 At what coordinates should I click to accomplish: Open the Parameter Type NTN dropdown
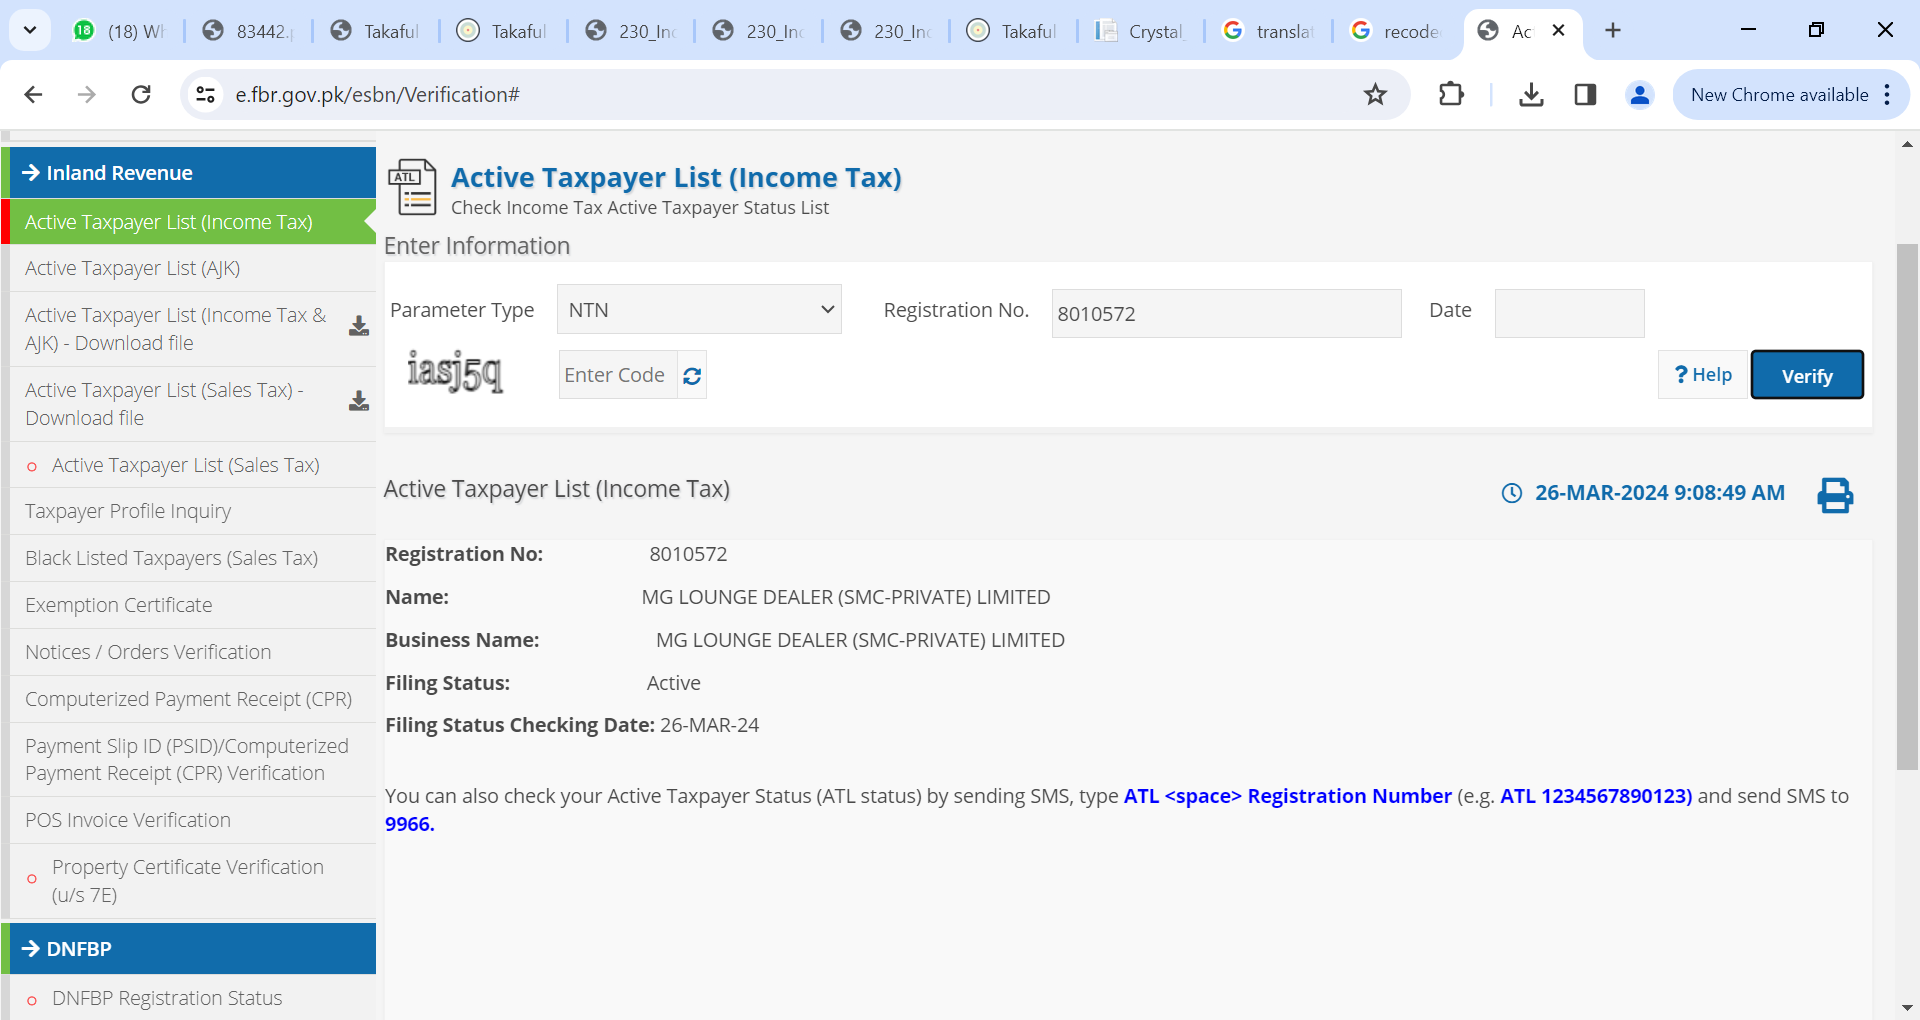point(699,310)
